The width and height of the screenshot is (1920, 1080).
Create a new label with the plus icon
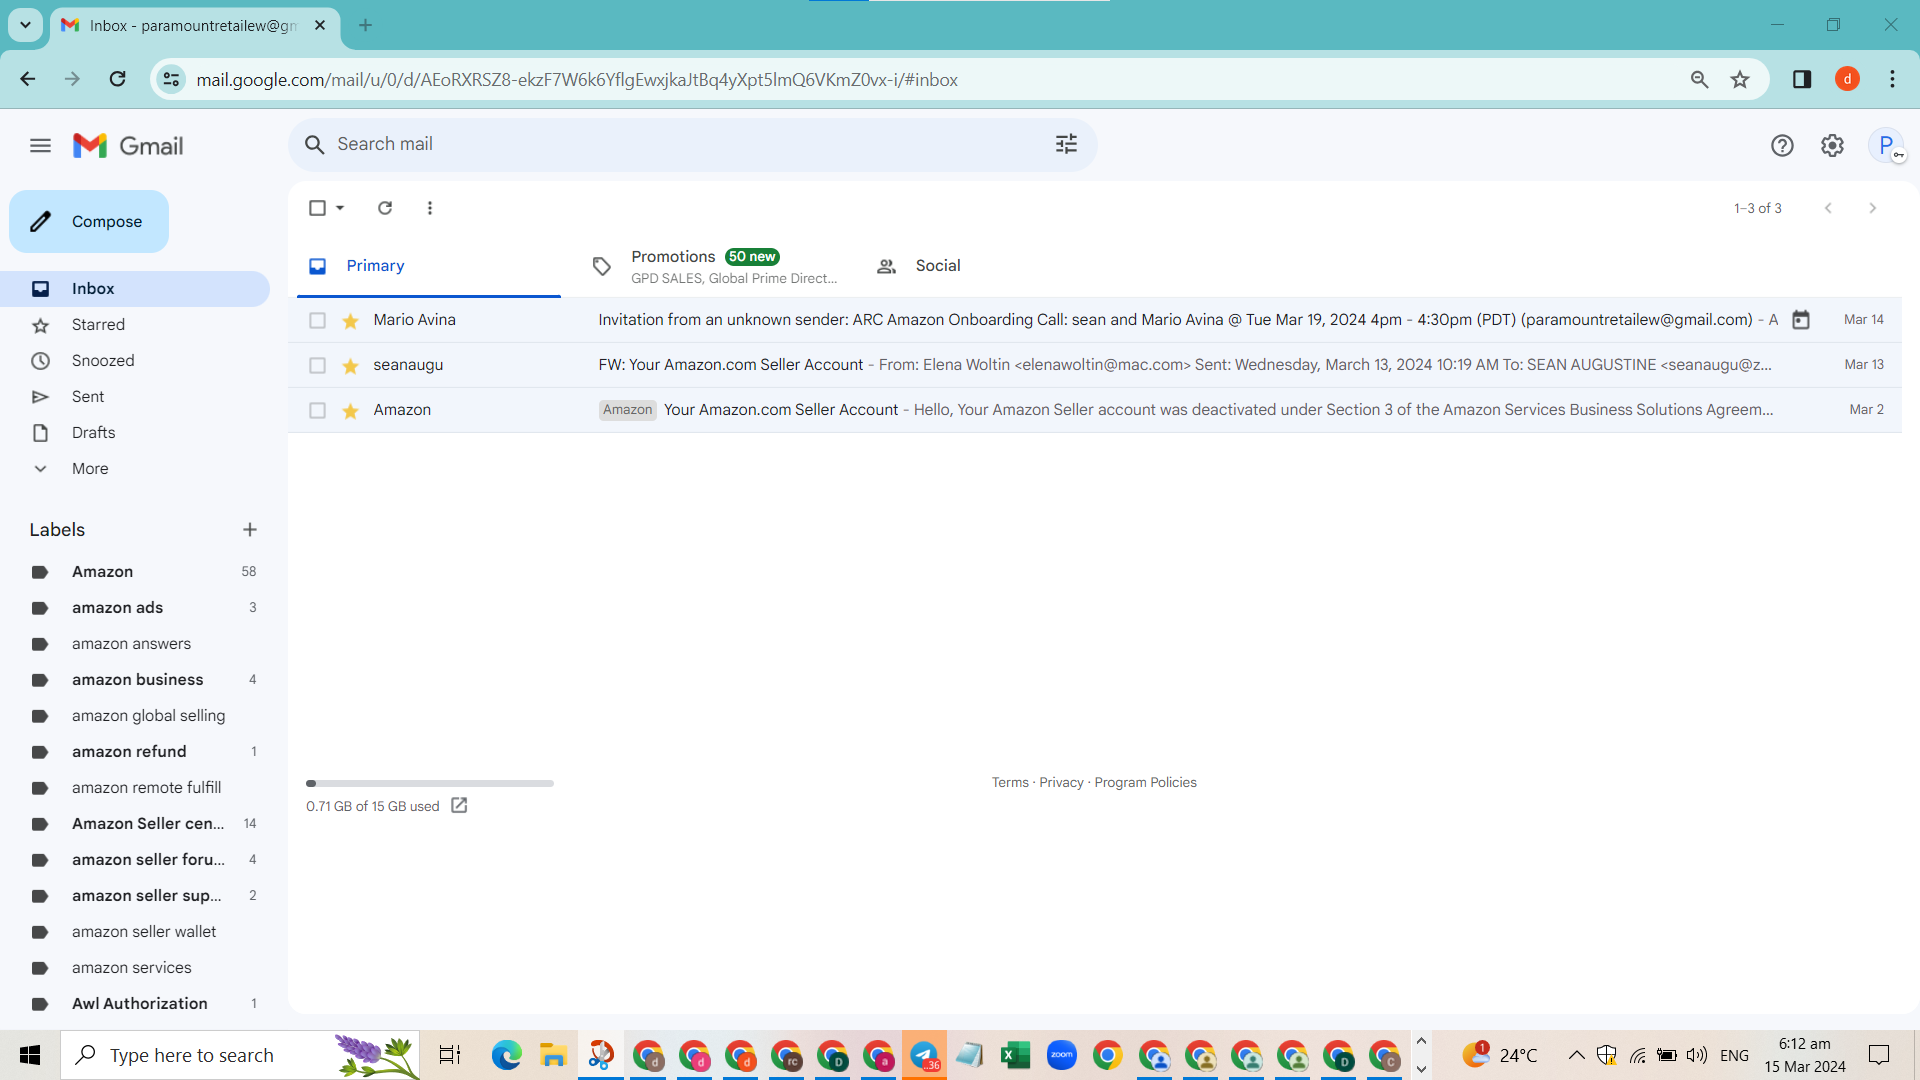click(250, 530)
